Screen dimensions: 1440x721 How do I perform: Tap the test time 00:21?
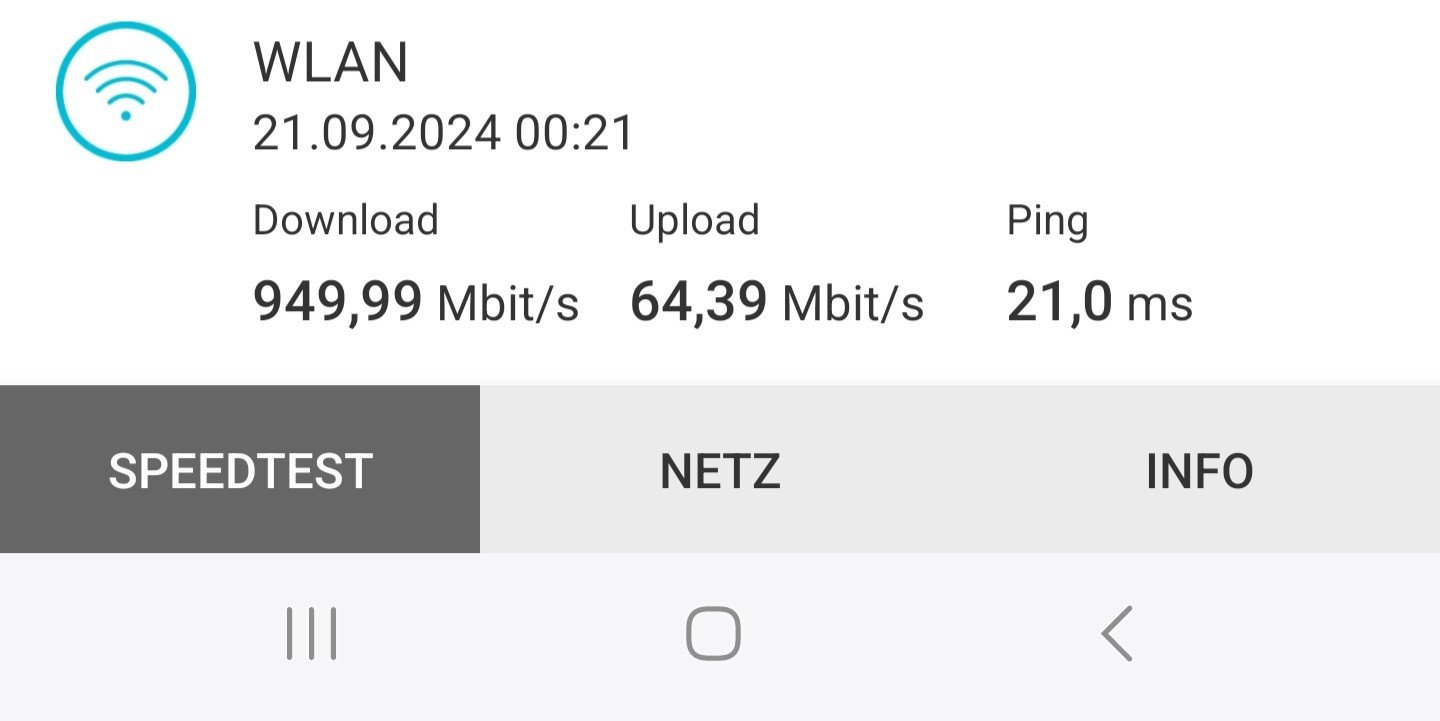pyautogui.click(x=574, y=134)
